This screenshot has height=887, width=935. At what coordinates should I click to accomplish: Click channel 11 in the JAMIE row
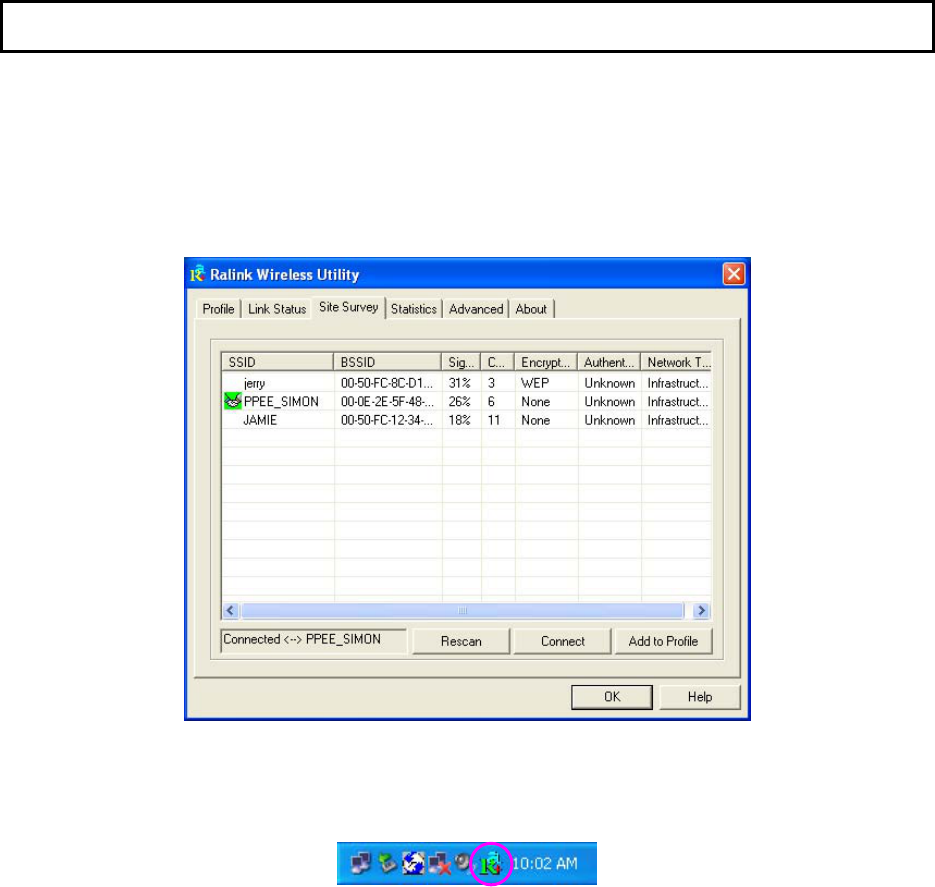[x=494, y=420]
